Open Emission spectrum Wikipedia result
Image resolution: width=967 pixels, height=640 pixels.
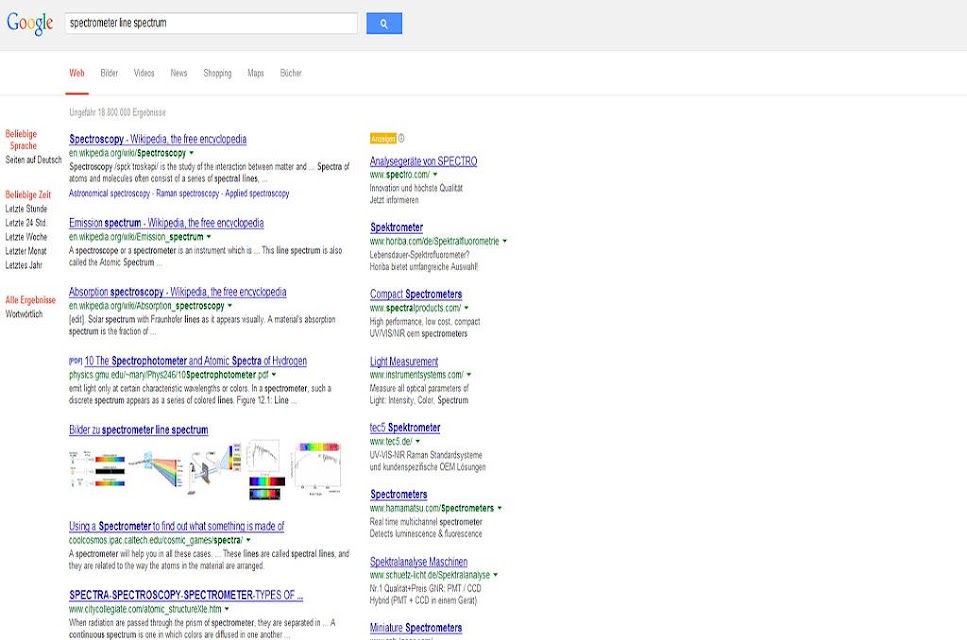point(167,223)
